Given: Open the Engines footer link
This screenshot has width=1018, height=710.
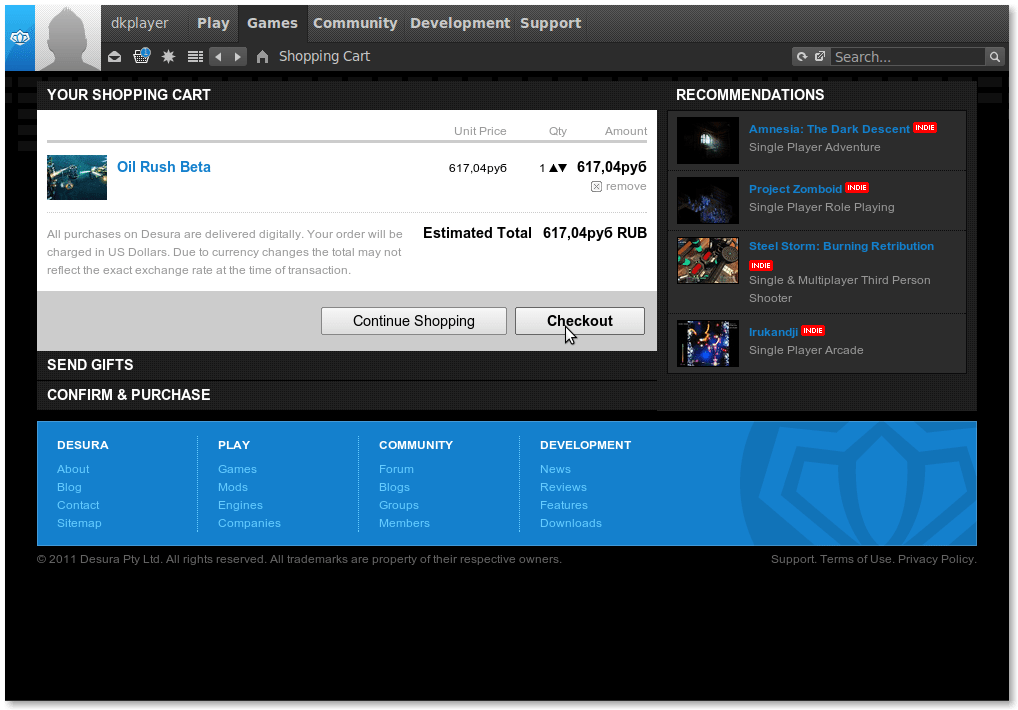Looking at the screenshot, I should click(x=240, y=506).
